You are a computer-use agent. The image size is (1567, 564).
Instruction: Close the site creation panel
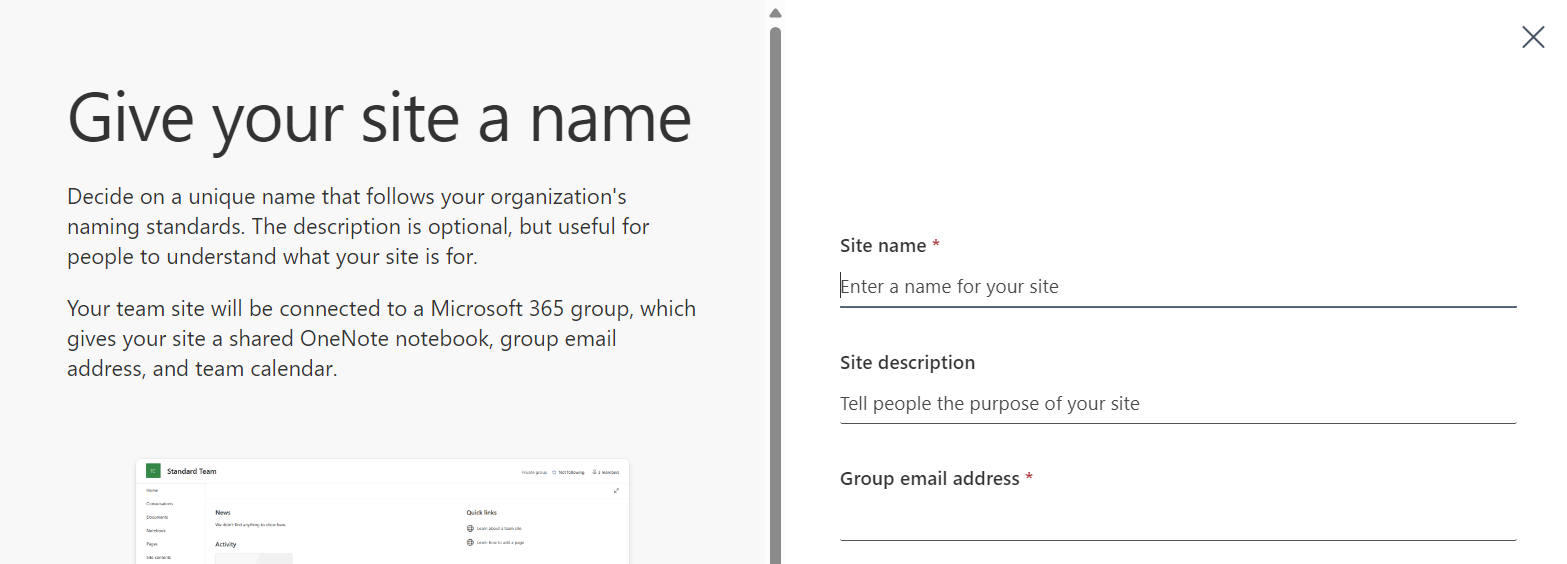click(x=1532, y=38)
